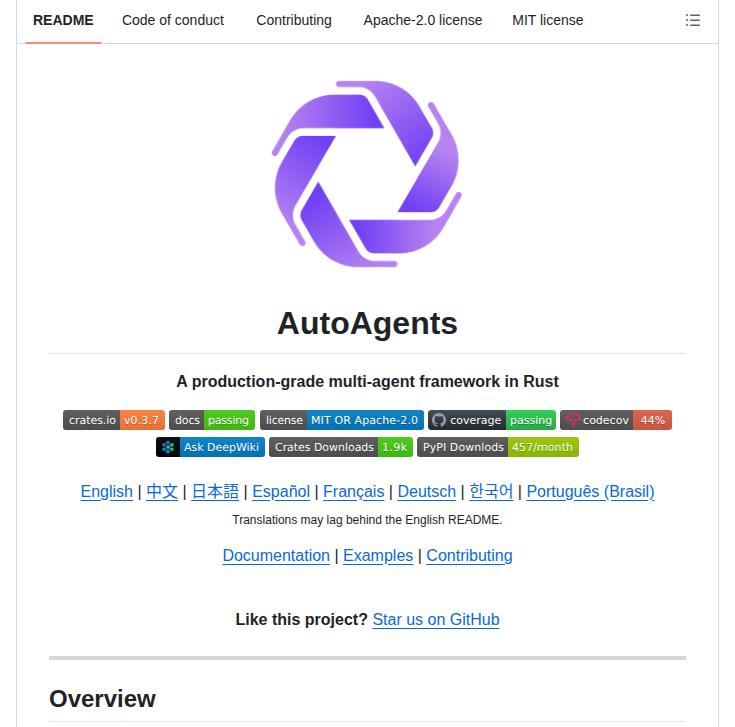
Task: Click the Star us on GitHub link
Action: [x=436, y=619]
